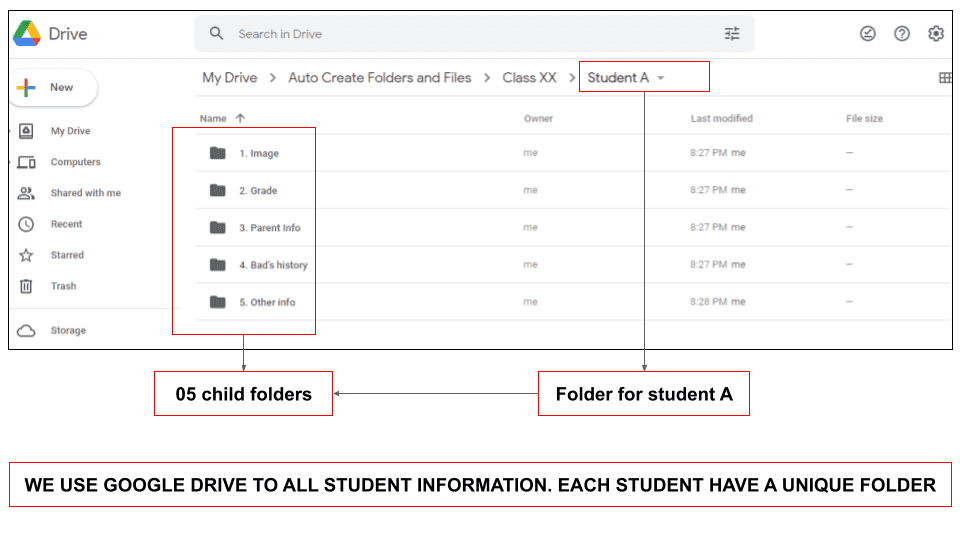
Task: Toggle name sort direction arrow
Action: pyautogui.click(x=240, y=118)
